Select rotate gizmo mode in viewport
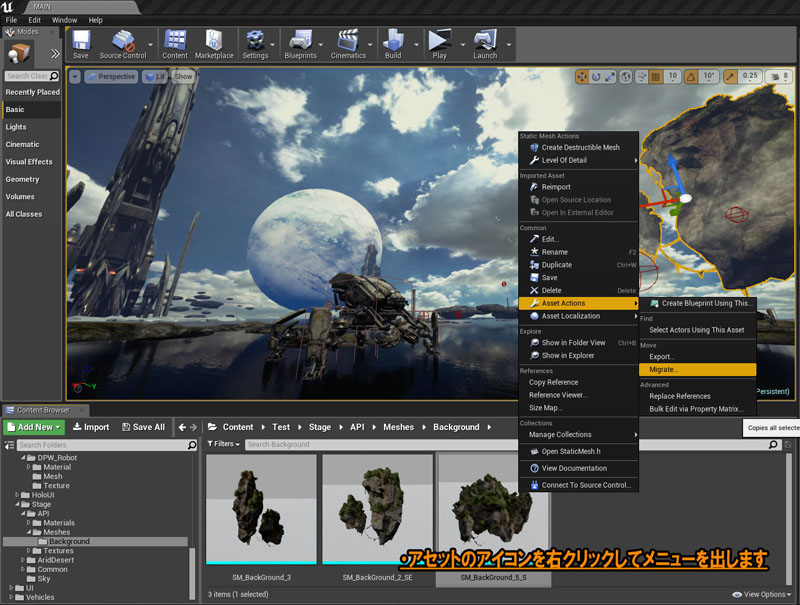 pos(595,77)
